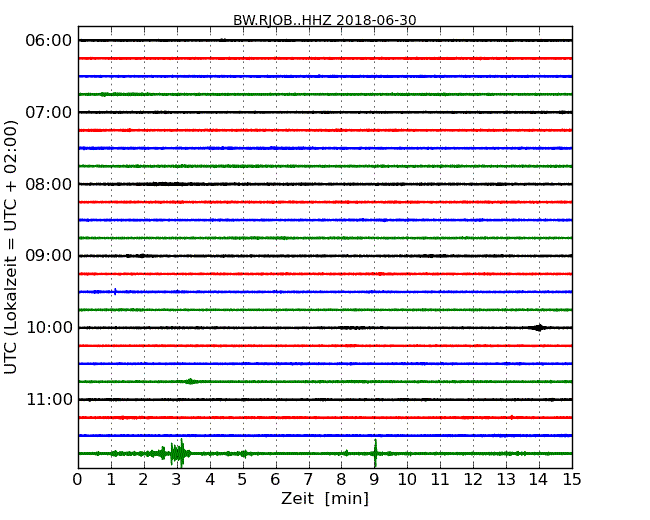Select the 11:00 time label

(49, 399)
